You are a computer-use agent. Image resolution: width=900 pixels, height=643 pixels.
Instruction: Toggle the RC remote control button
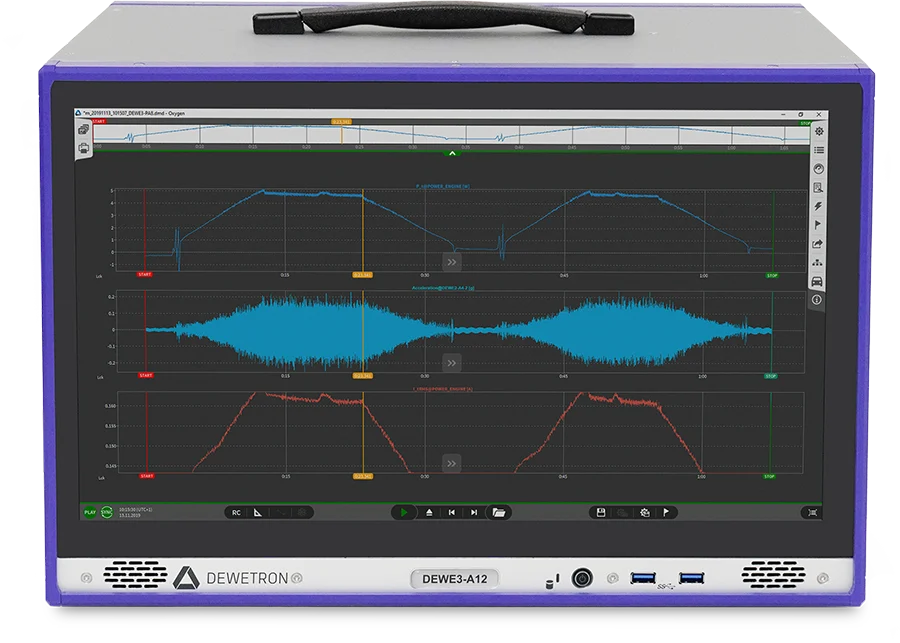pyautogui.click(x=236, y=513)
